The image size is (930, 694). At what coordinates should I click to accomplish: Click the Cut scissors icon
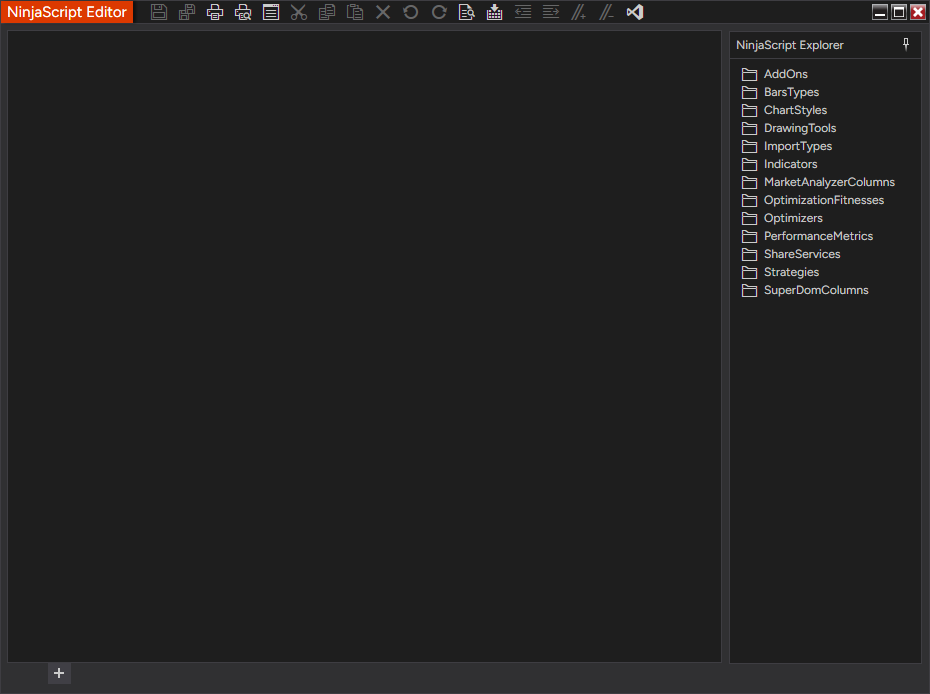pyautogui.click(x=299, y=12)
